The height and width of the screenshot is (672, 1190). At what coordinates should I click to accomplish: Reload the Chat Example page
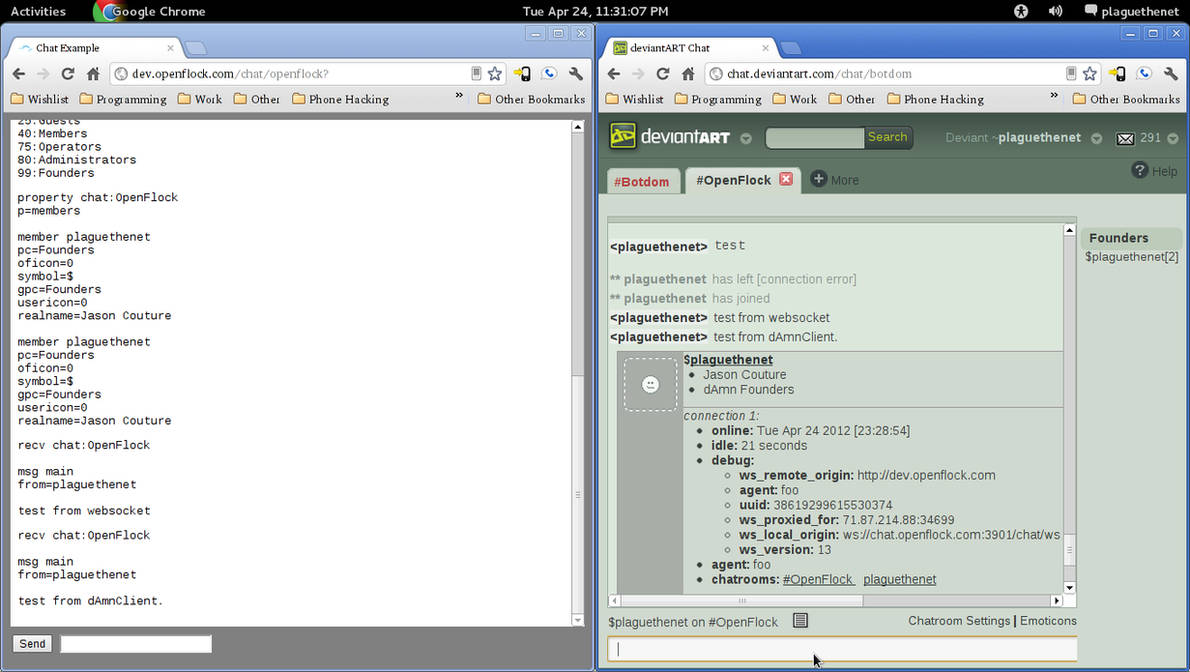pos(67,73)
